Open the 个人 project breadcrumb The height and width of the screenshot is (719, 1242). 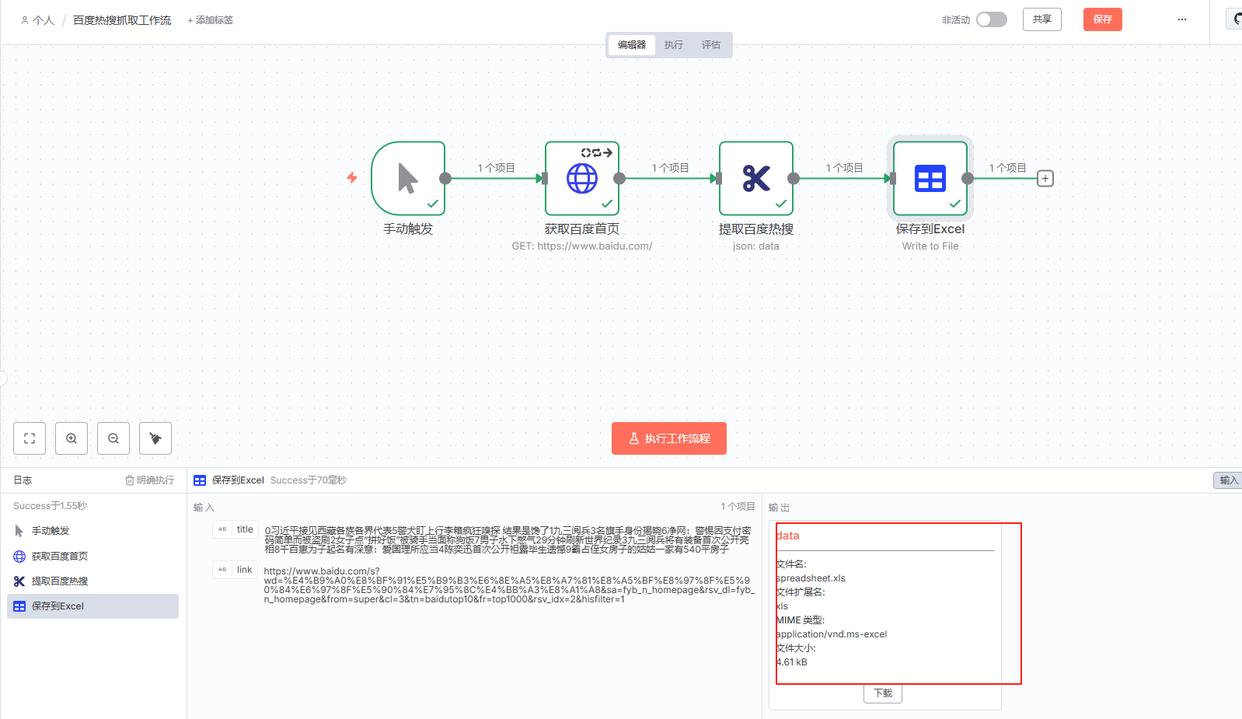38,20
